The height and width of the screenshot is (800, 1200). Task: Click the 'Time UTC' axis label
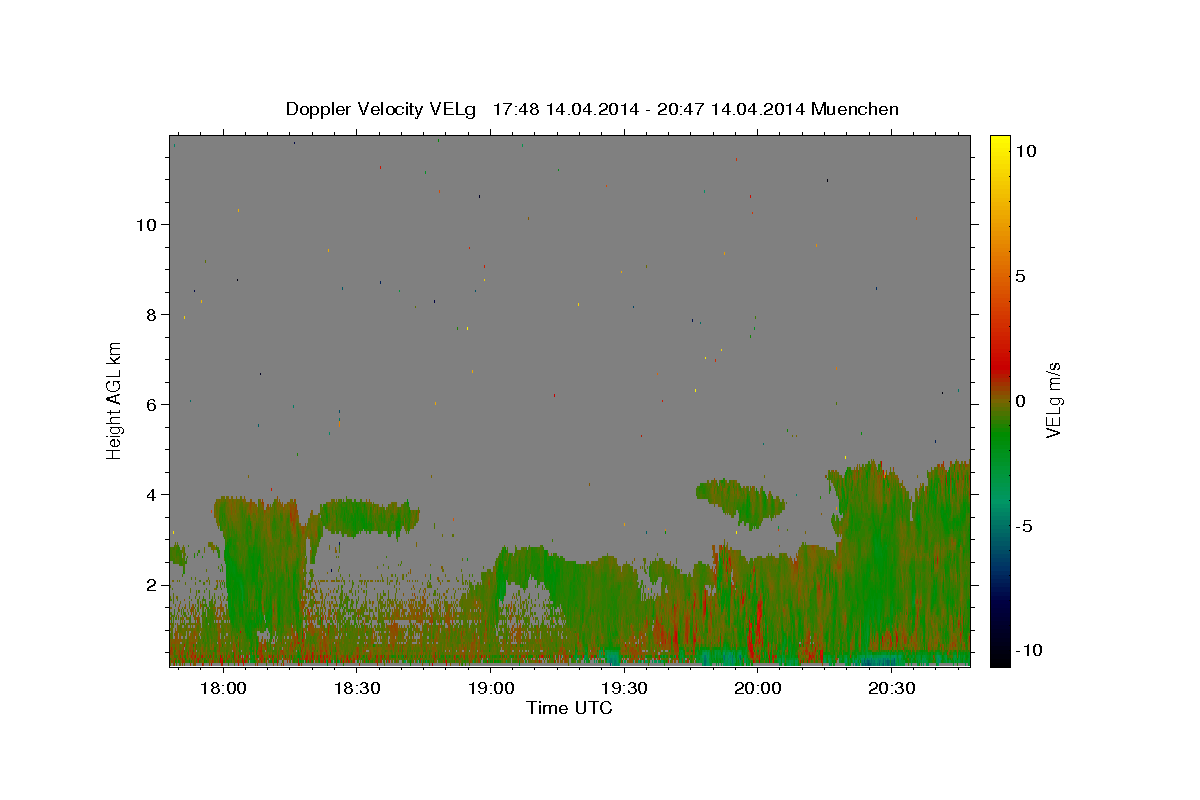pyautogui.click(x=569, y=708)
